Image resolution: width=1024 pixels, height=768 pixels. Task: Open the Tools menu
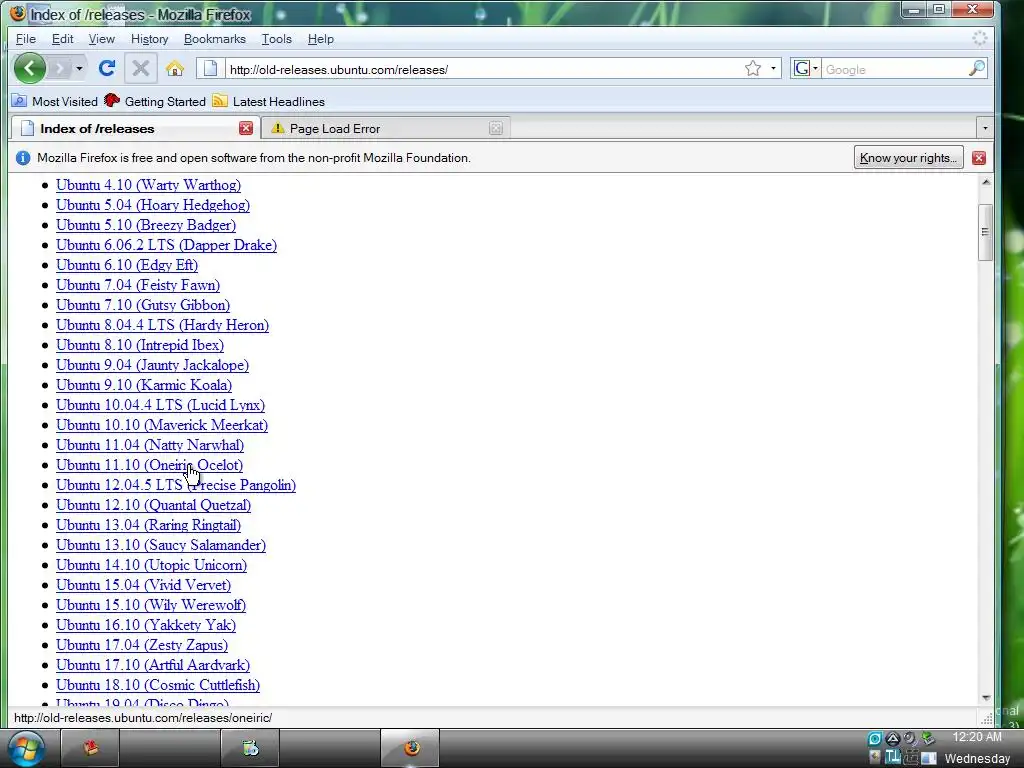[276, 39]
